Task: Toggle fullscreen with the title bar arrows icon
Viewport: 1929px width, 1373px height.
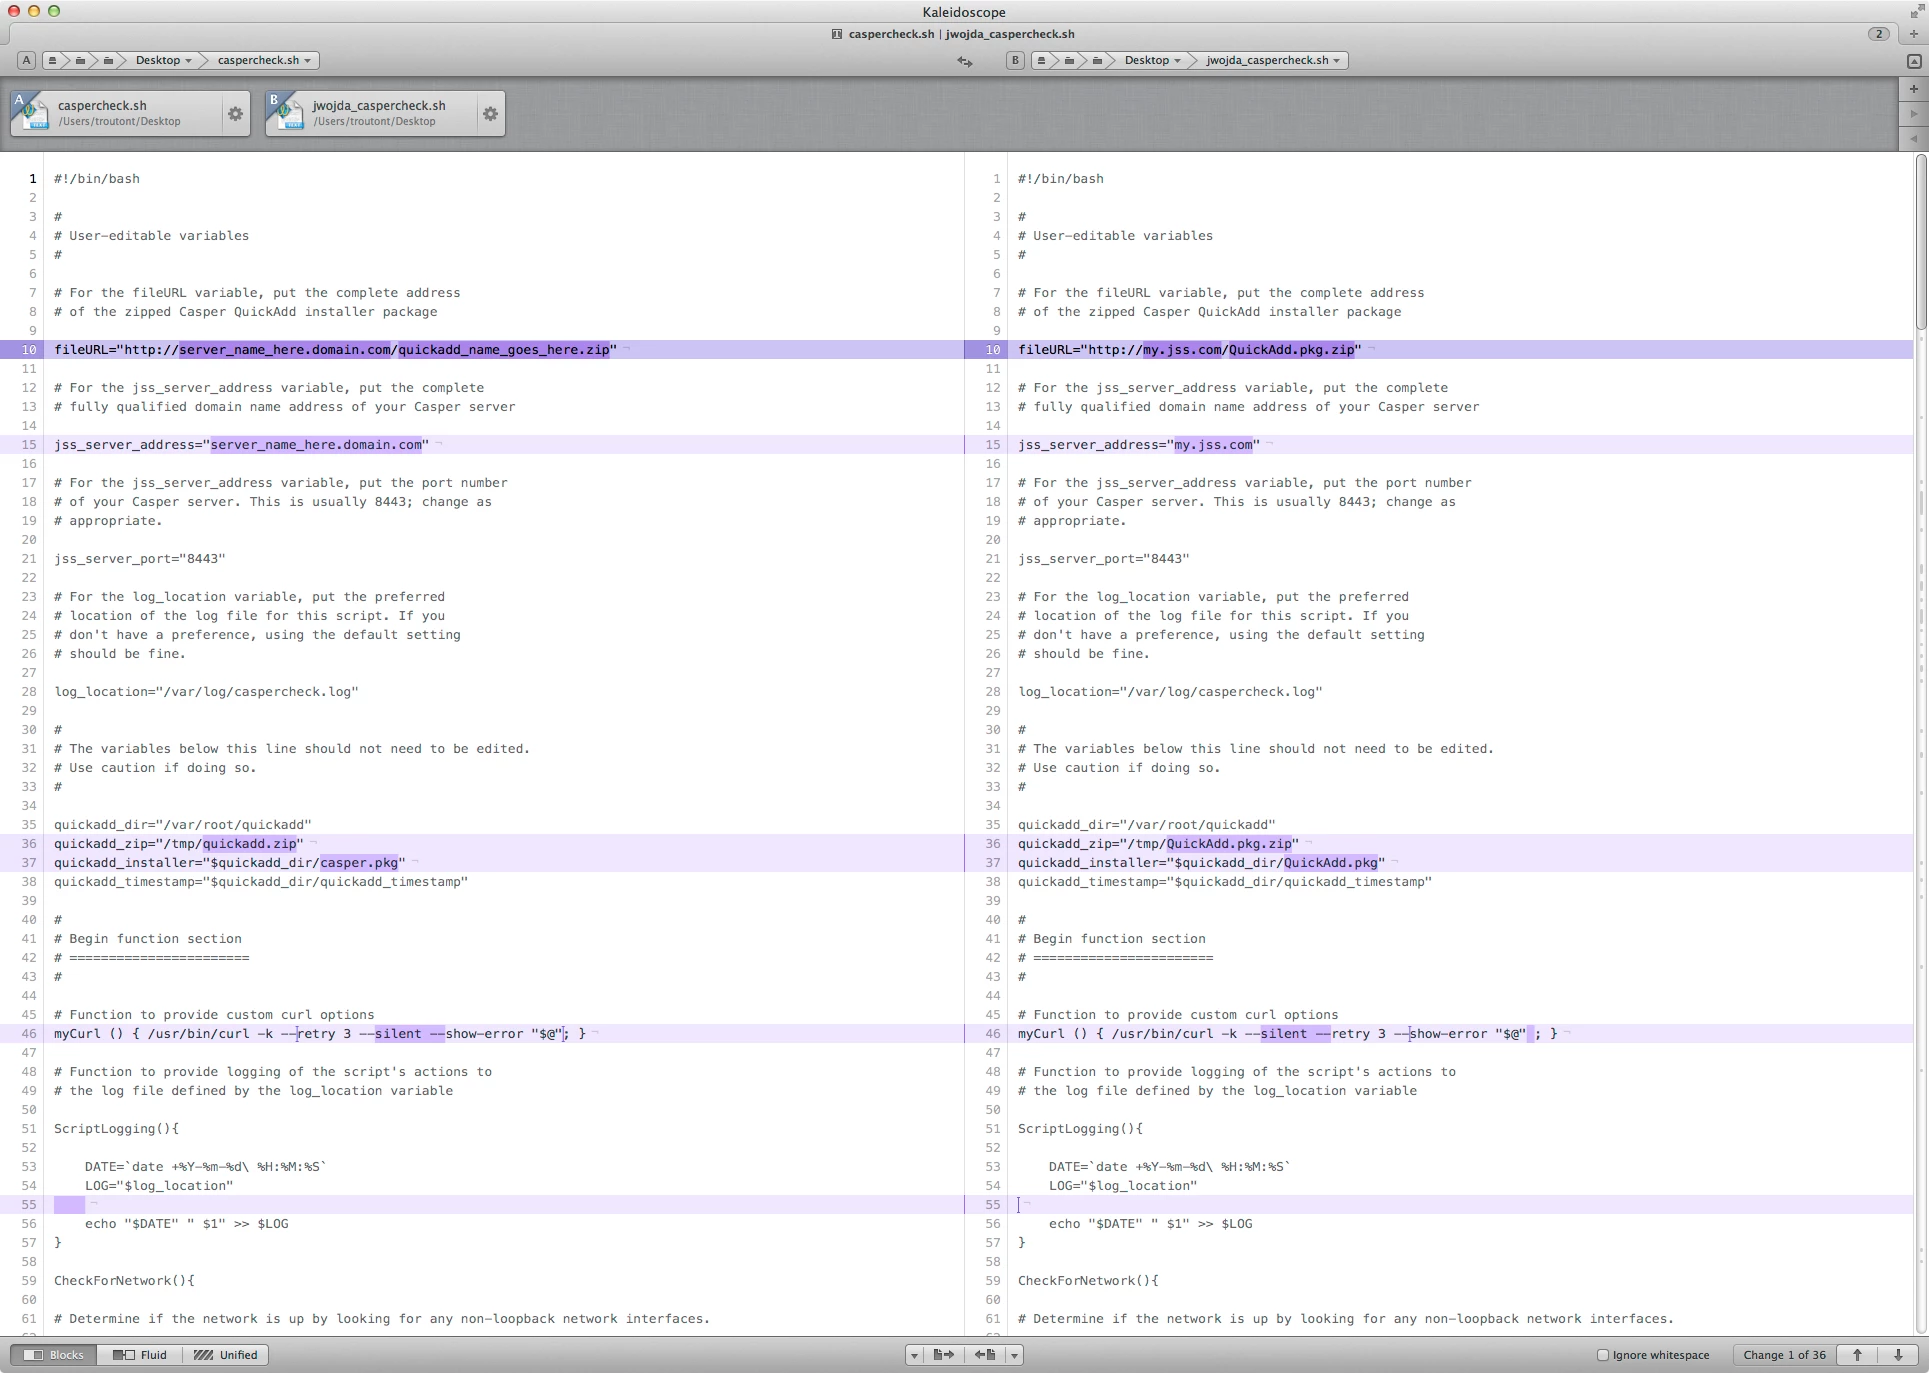Action: point(1915,12)
